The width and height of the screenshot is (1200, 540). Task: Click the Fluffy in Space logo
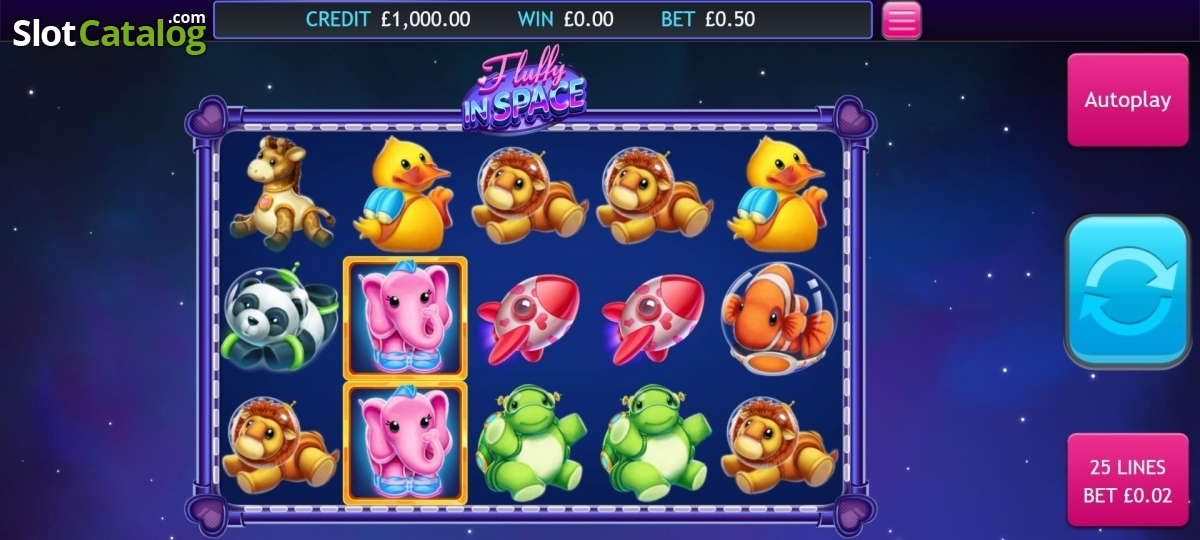524,92
